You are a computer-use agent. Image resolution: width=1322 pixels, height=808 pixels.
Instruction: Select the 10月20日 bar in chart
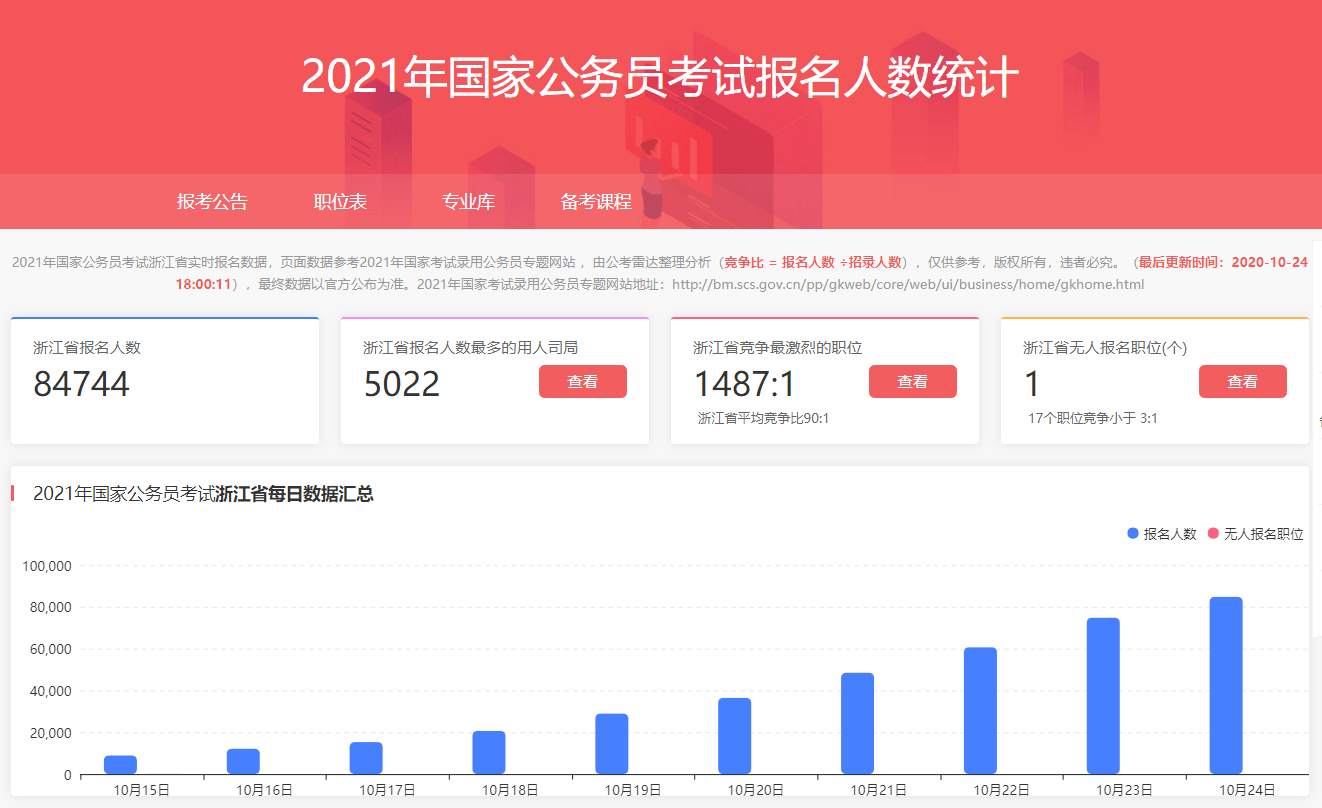(x=735, y=736)
